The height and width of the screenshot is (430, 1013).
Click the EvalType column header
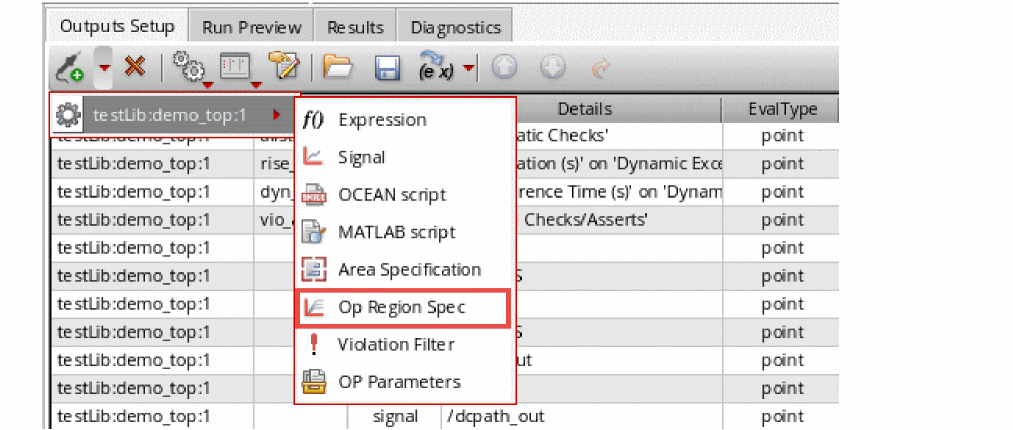click(x=782, y=109)
